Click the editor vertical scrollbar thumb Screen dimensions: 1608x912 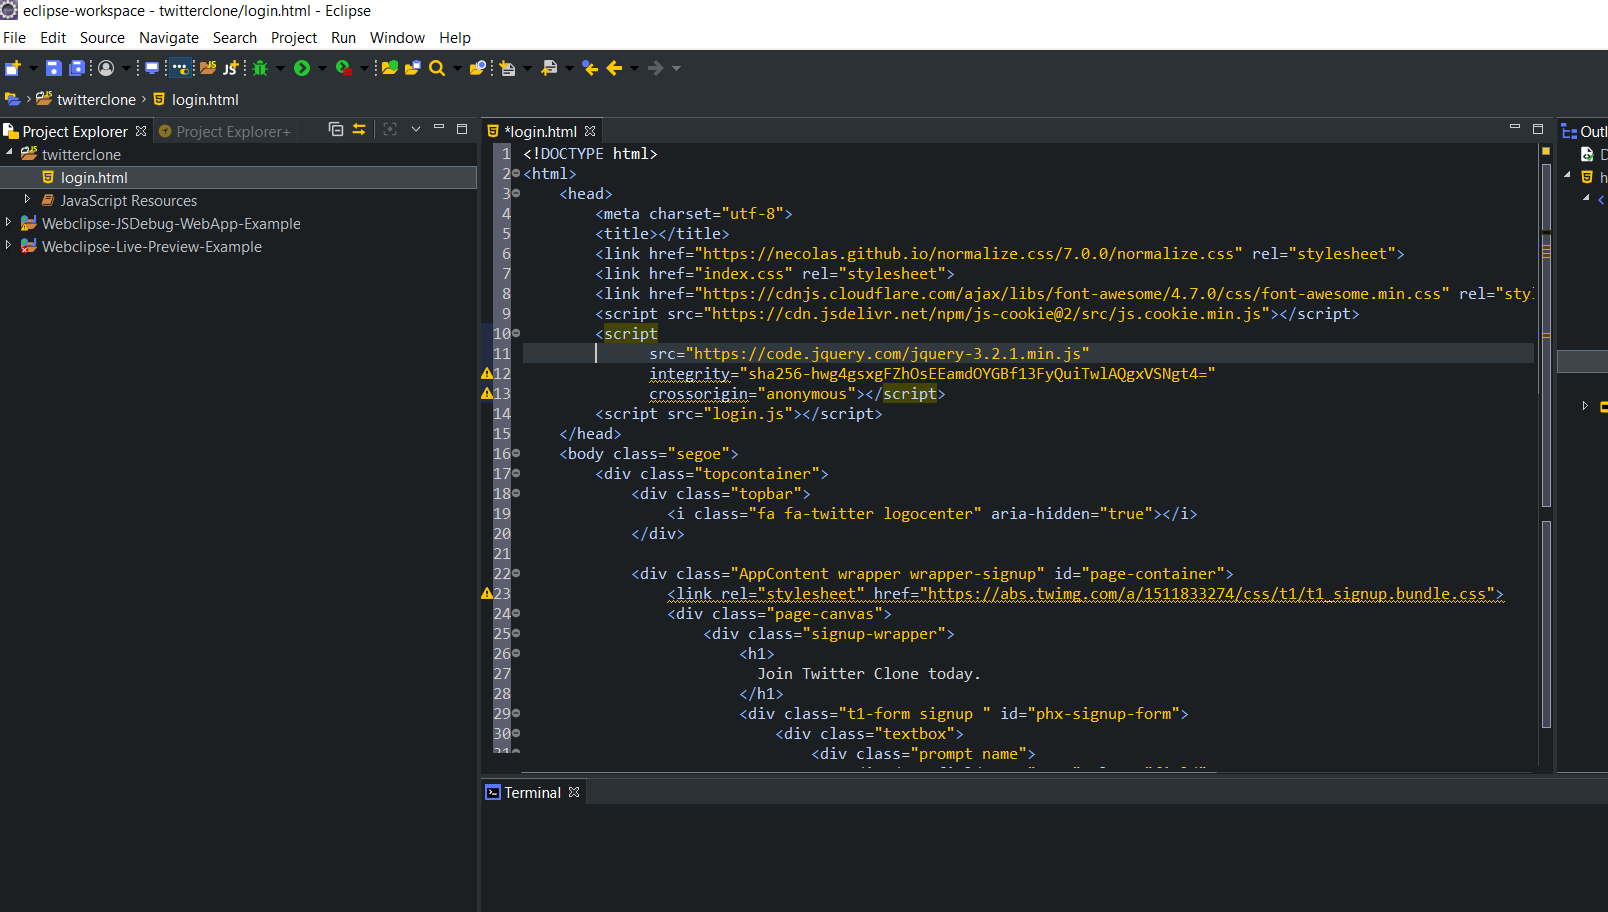[1546, 337]
